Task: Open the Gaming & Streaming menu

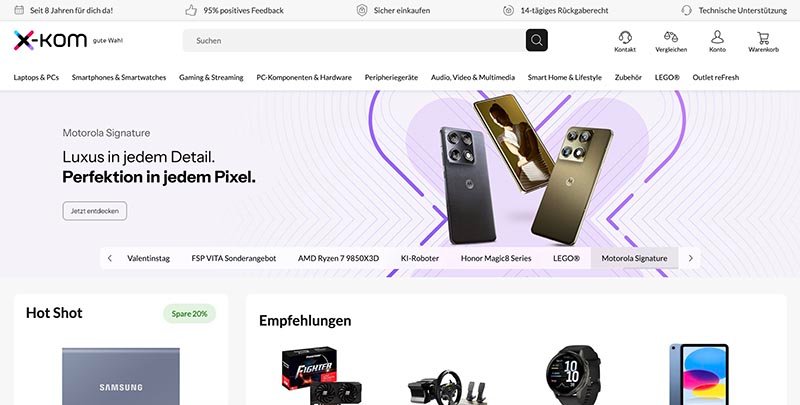Action: (x=211, y=78)
